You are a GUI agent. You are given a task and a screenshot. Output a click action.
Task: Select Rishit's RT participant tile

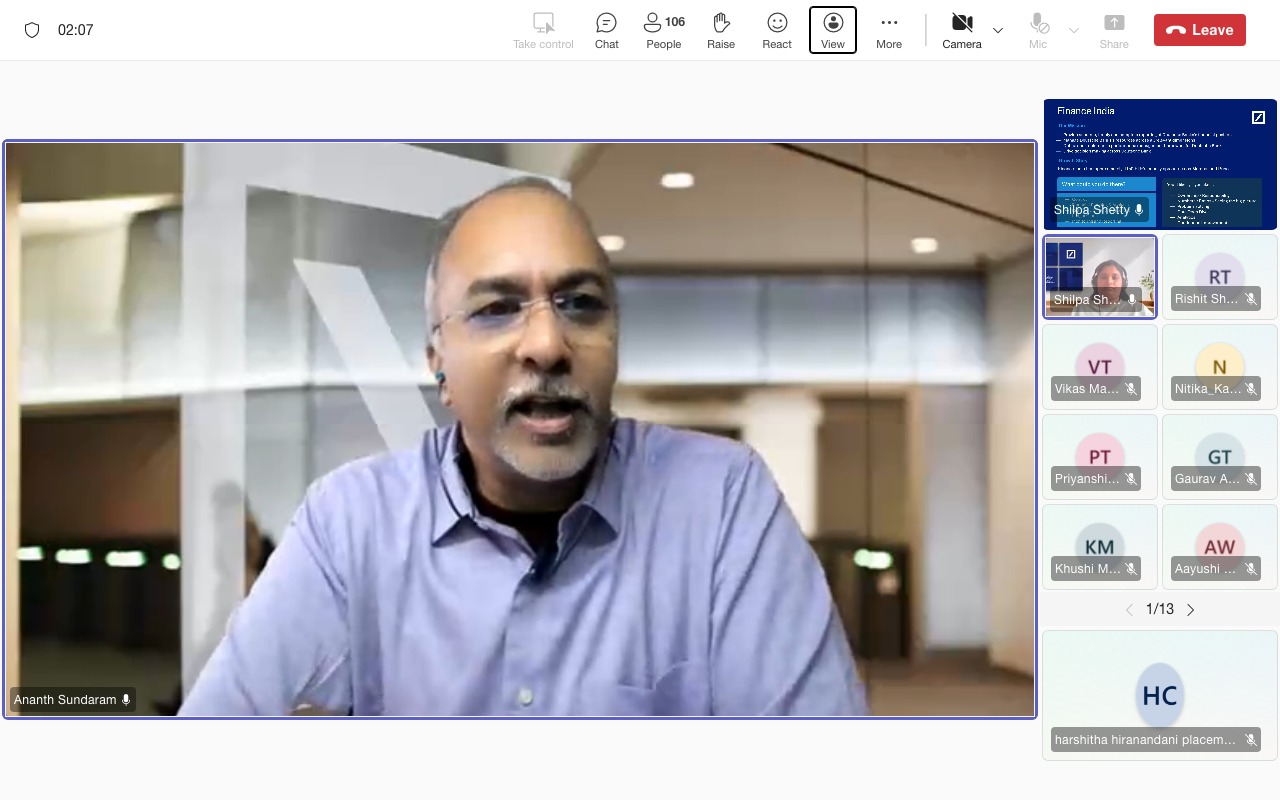(x=1219, y=277)
